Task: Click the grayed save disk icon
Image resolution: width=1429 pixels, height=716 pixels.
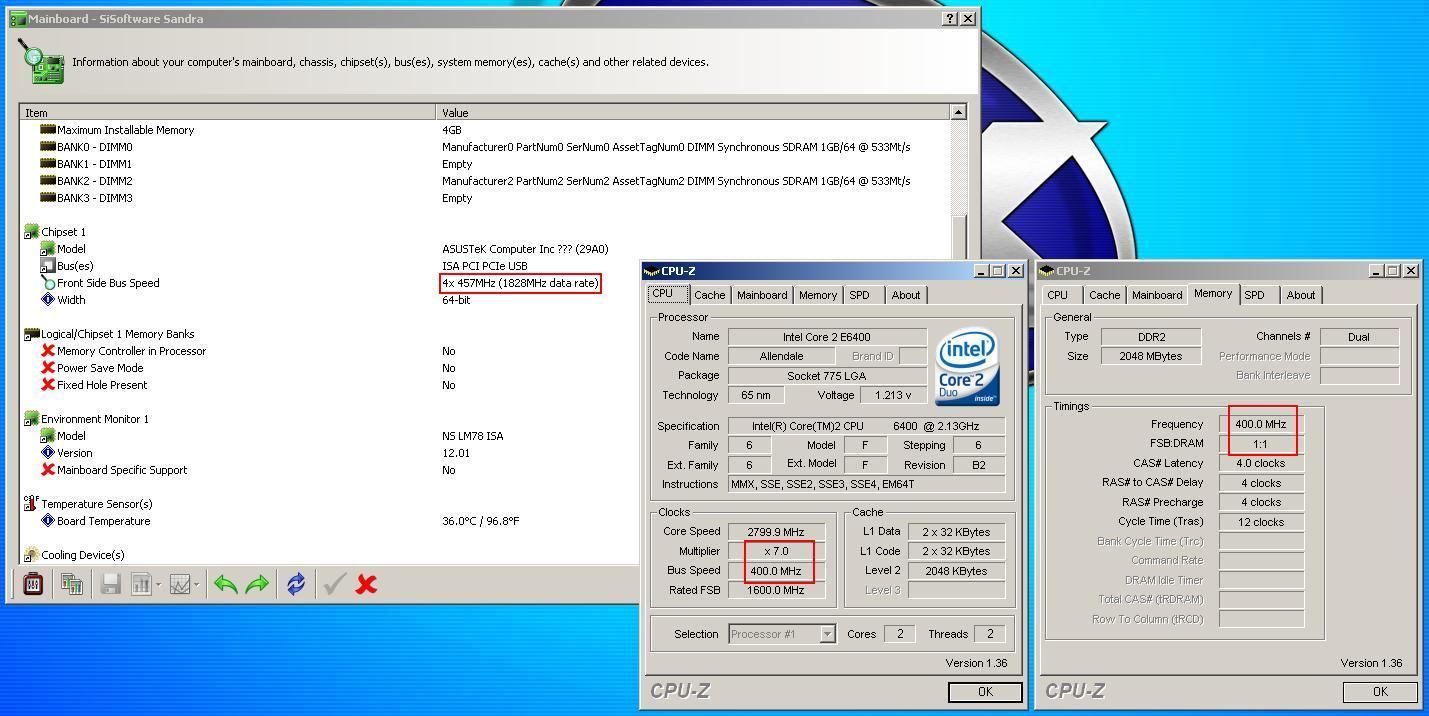Action: pyautogui.click(x=111, y=584)
